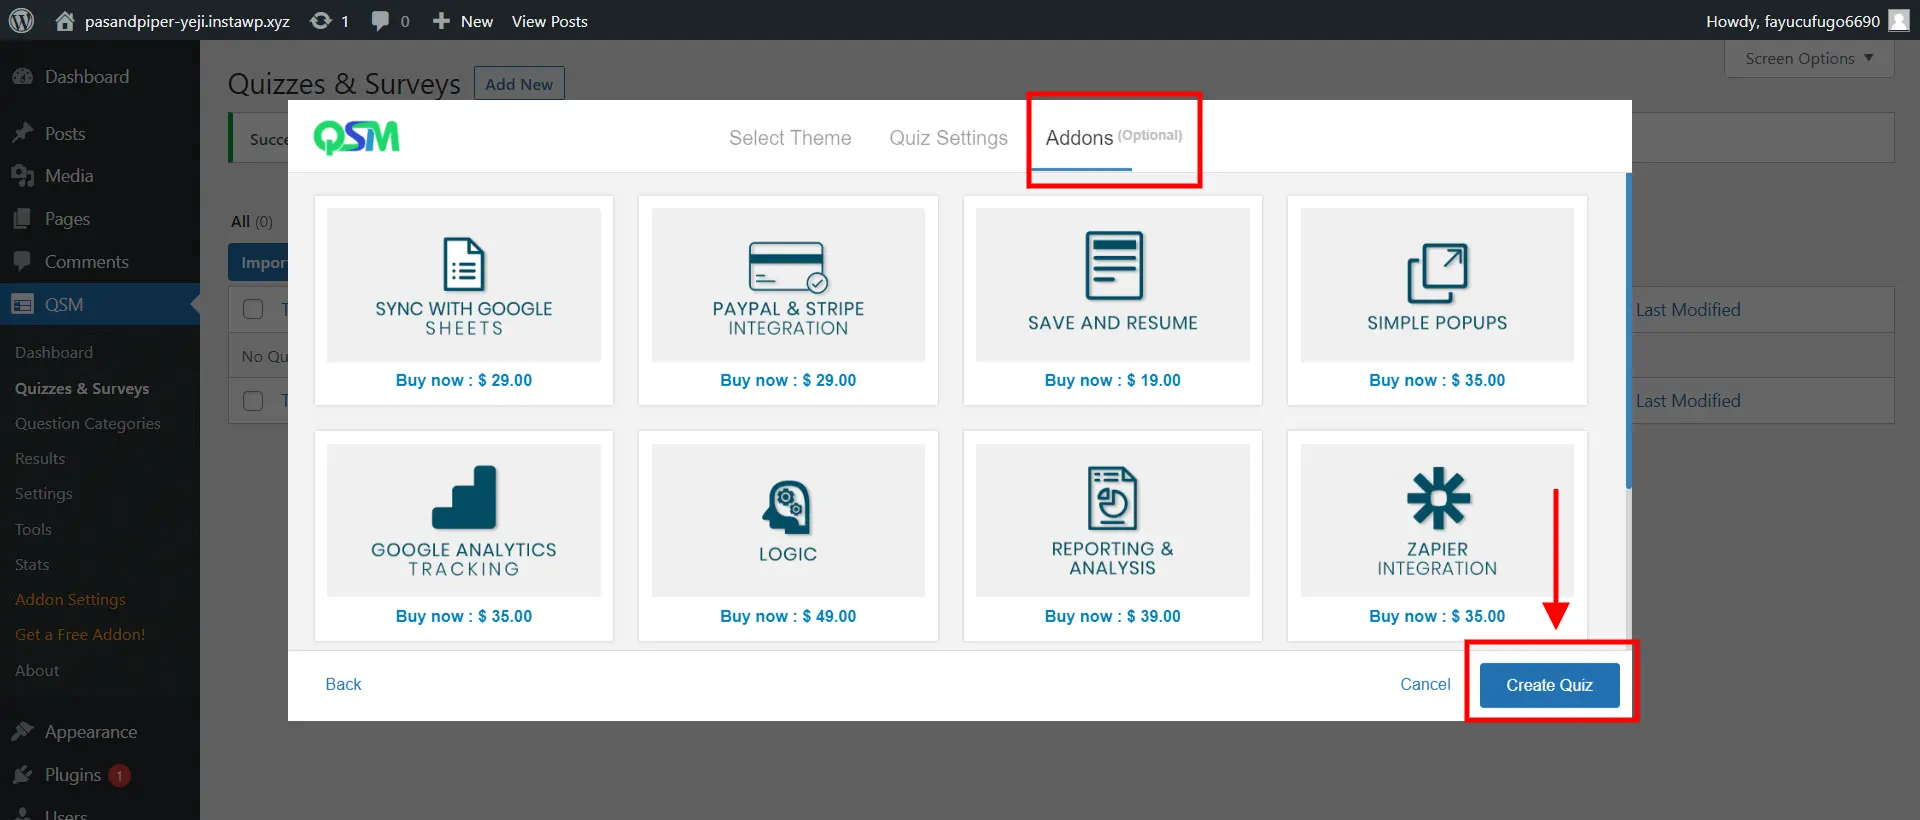
Task: Filter by All (0) quizzes
Action: coord(252,221)
